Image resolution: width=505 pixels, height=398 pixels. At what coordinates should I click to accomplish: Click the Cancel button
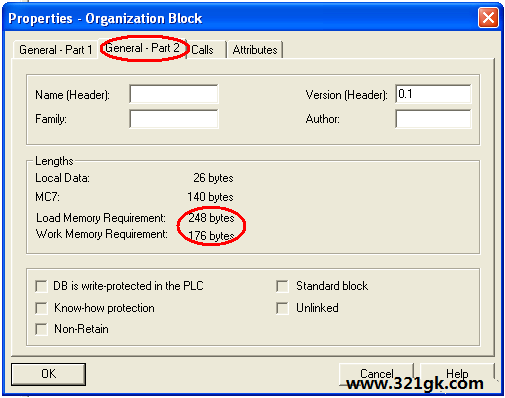[x=377, y=374]
